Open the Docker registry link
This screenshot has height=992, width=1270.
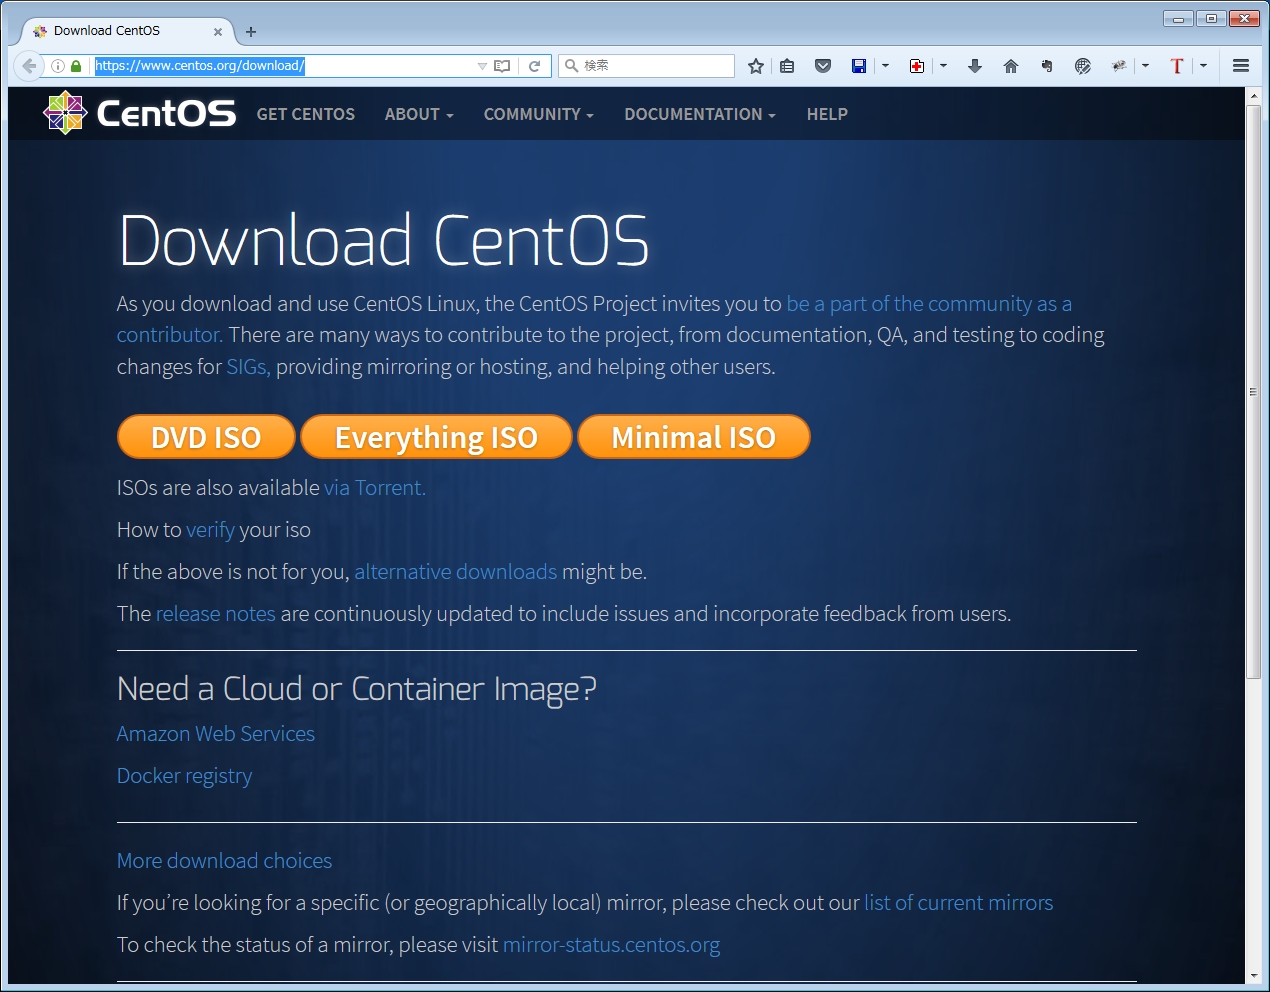coord(185,776)
